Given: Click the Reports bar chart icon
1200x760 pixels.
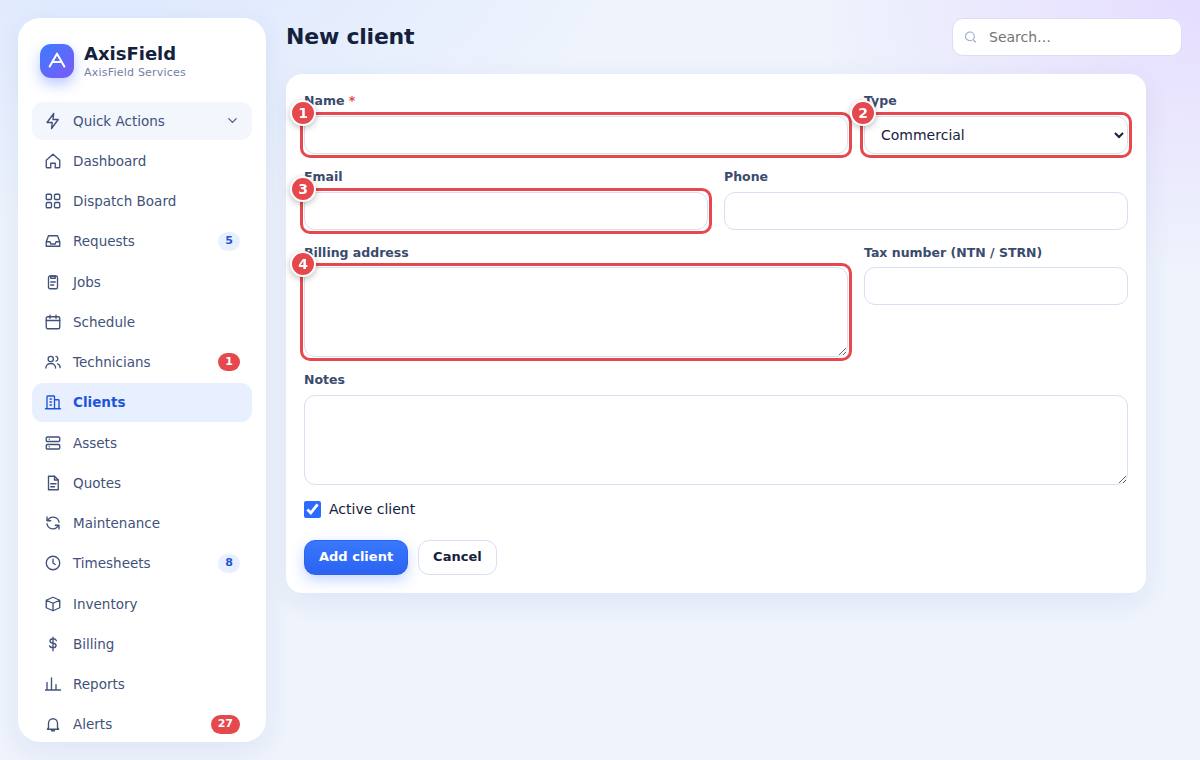Looking at the screenshot, I should [53, 684].
